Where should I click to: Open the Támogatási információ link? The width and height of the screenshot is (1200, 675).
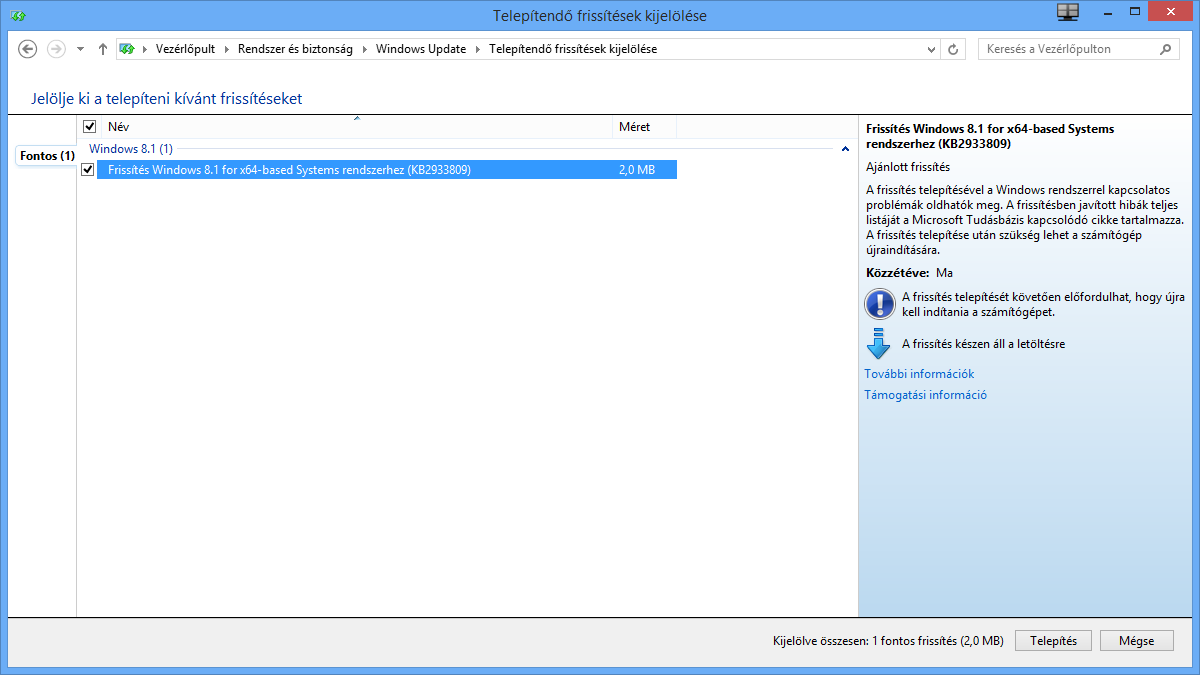pyautogui.click(x=926, y=395)
